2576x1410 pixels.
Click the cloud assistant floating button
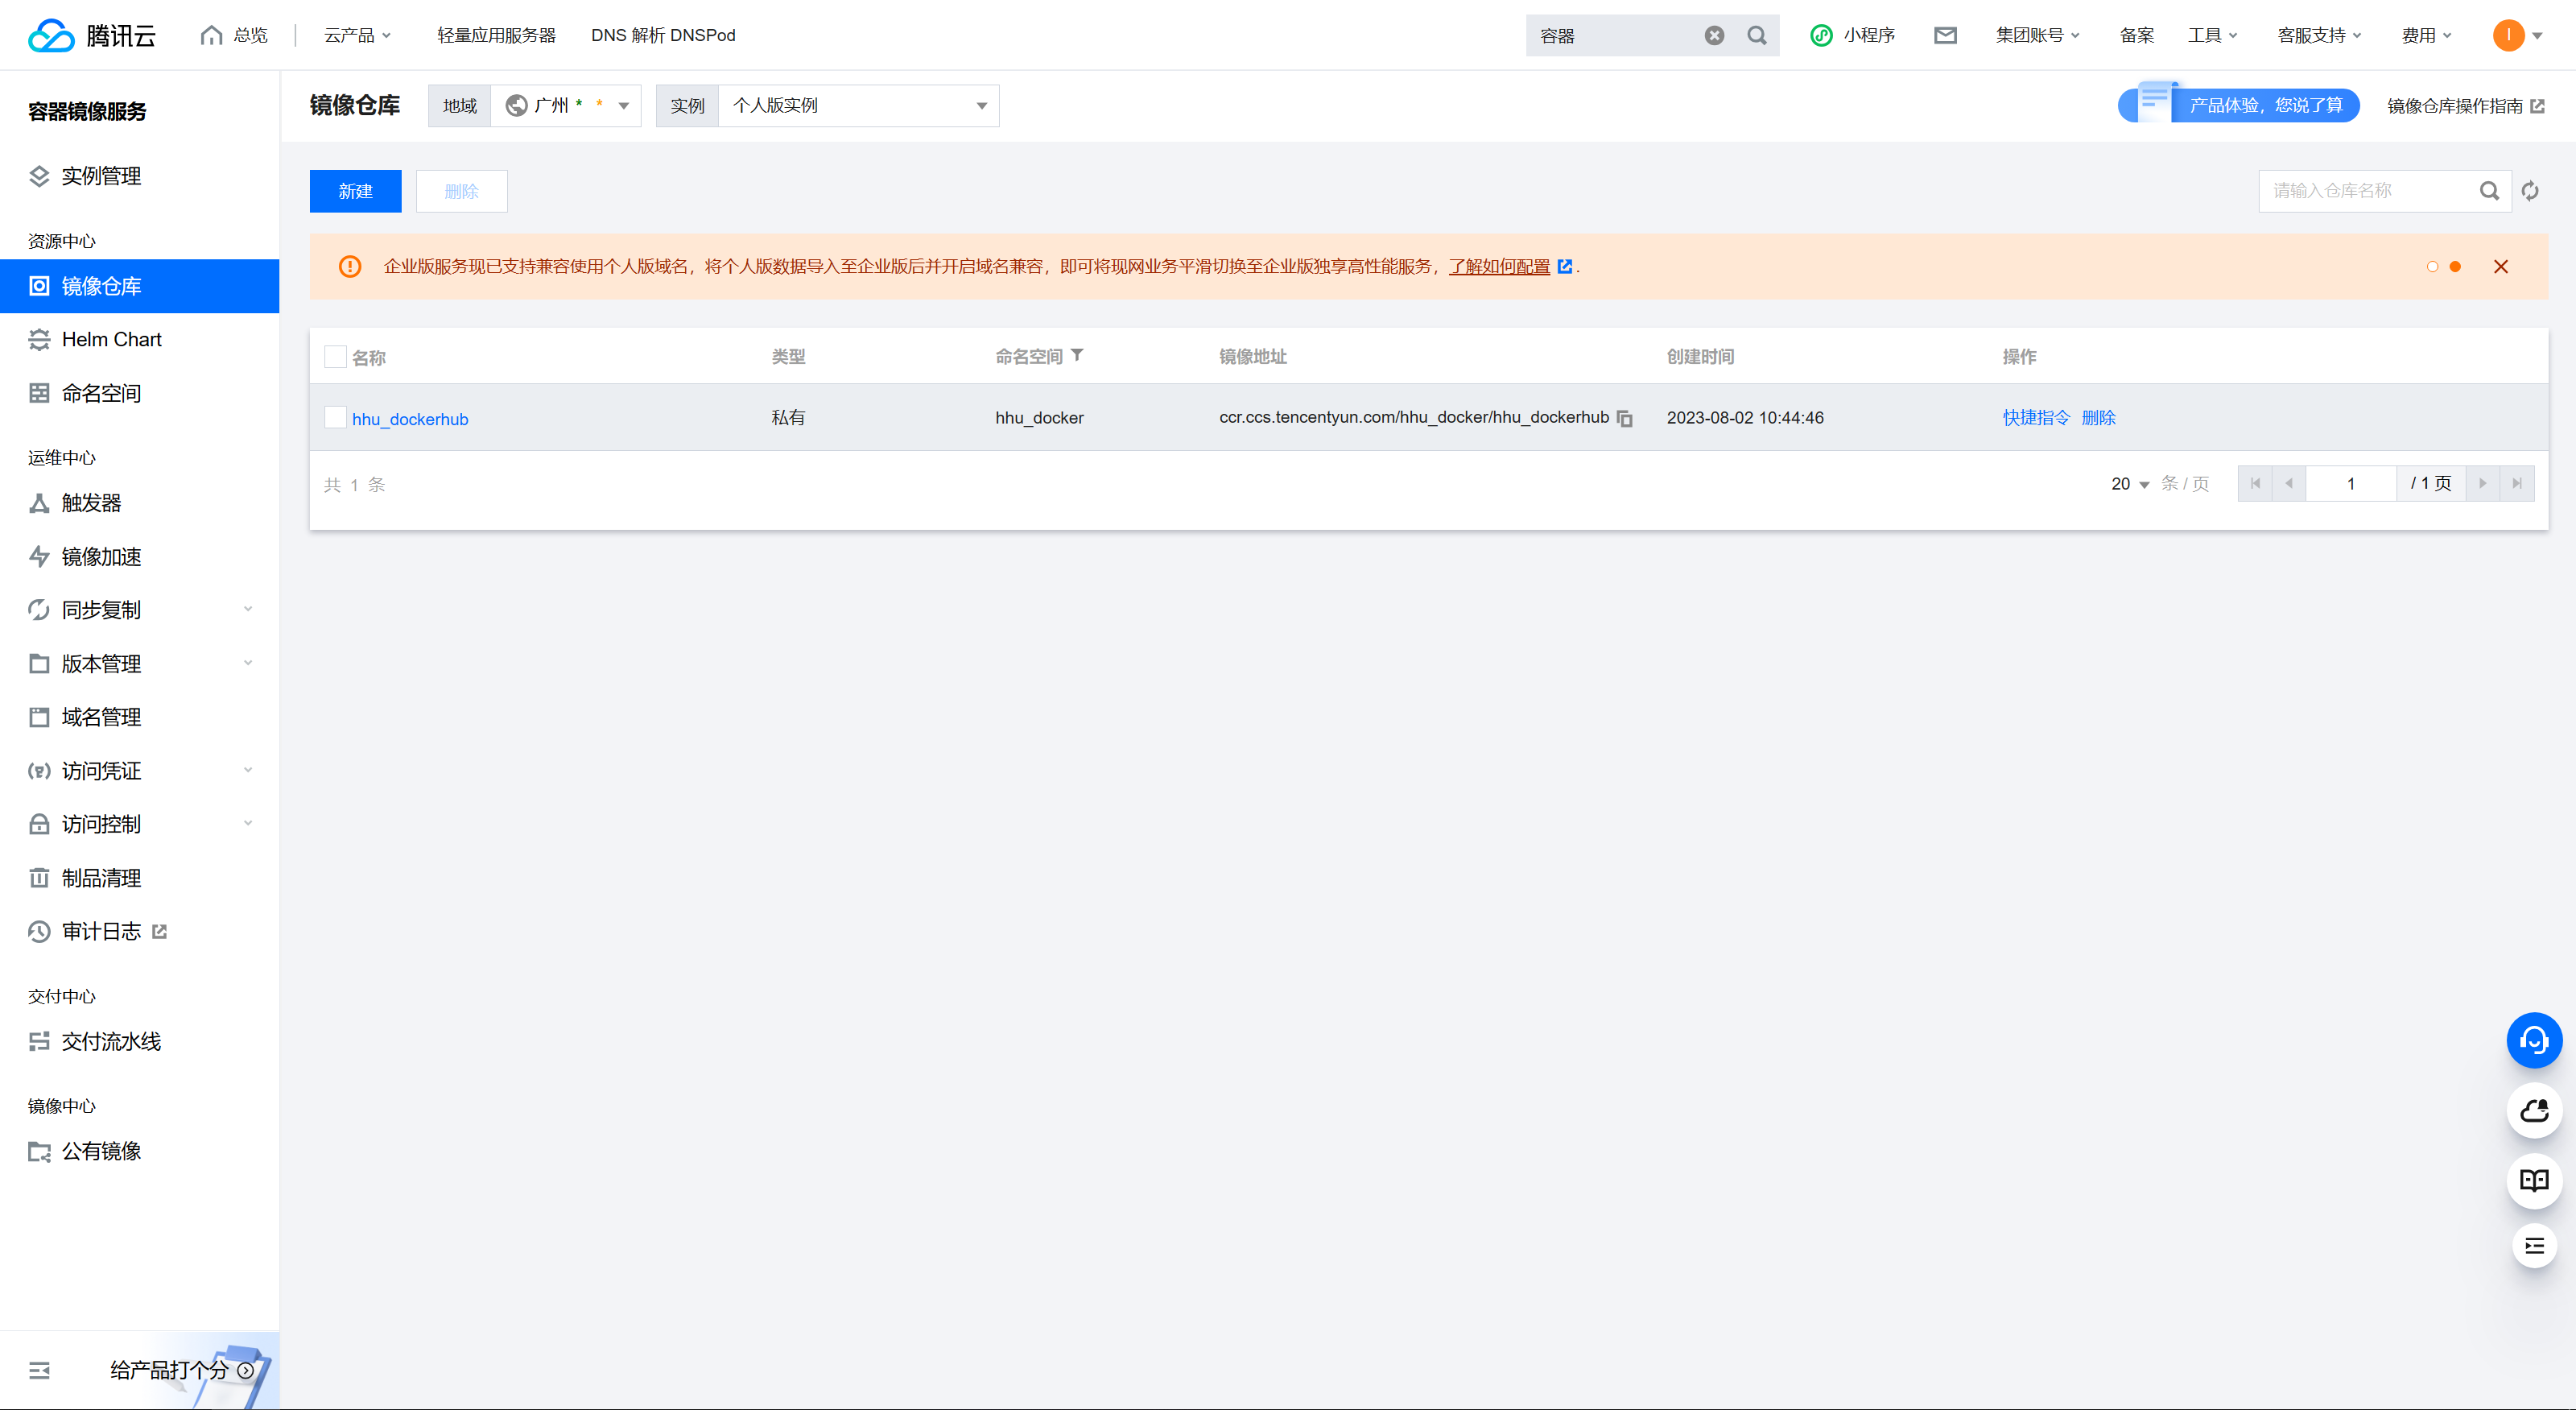[x=2534, y=1110]
